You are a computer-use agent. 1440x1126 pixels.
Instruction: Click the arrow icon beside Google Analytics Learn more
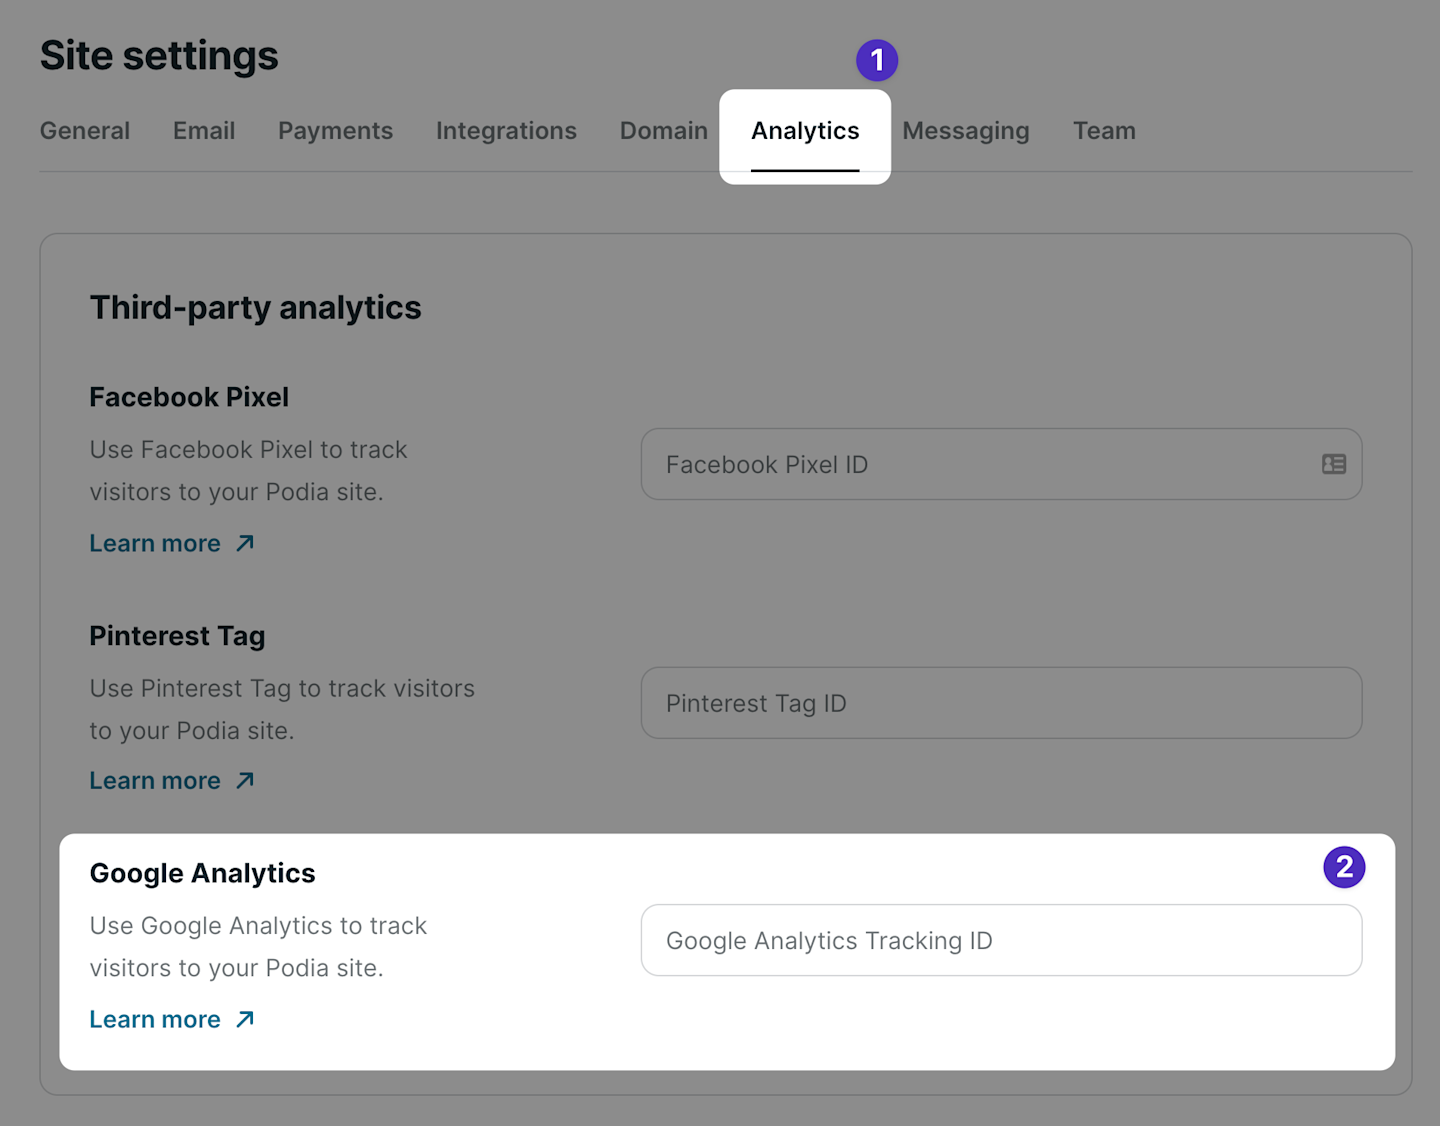tap(245, 1019)
